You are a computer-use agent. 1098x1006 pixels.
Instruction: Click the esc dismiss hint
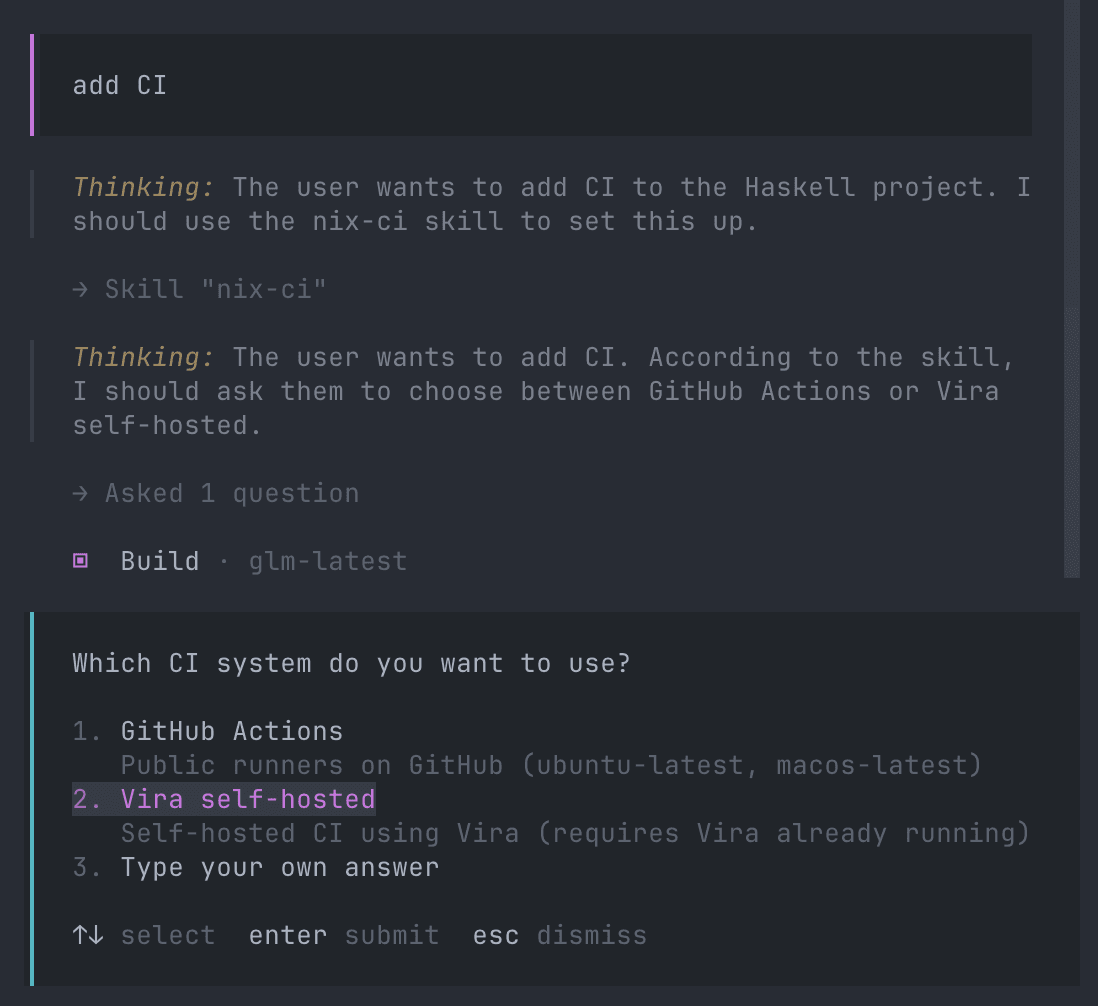[x=560, y=935]
